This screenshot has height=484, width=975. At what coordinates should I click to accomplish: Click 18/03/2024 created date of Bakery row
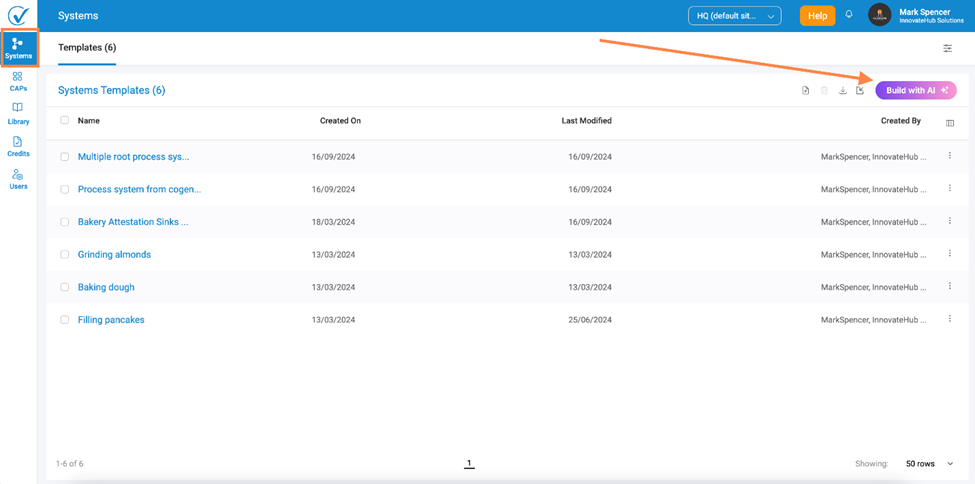[333, 222]
